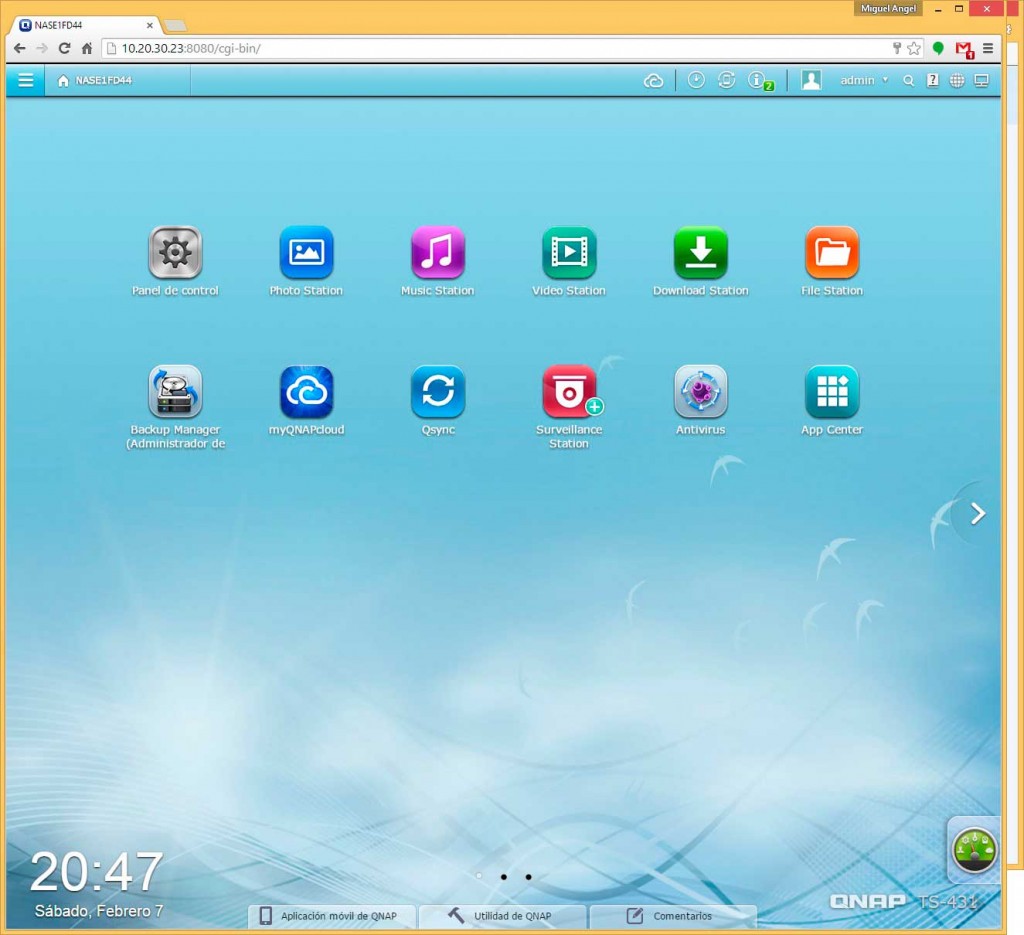Select the third desktop page dot
Image resolution: width=1024 pixels, height=935 pixels.
528,877
